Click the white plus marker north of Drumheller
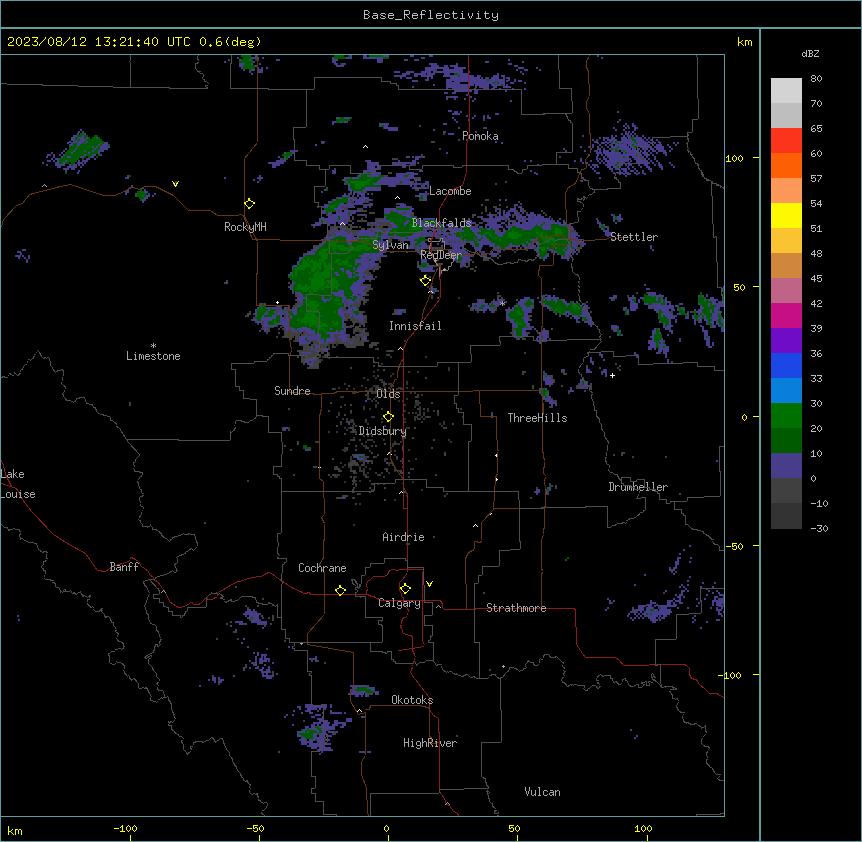This screenshot has width=862, height=842. coord(612,375)
